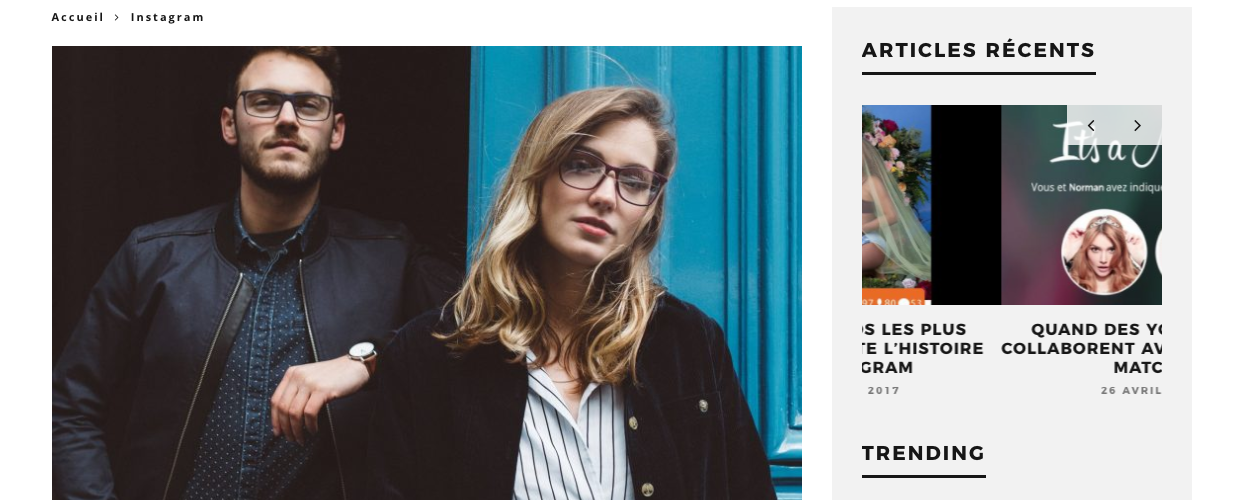The width and height of the screenshot is (1255, 500).
Task: Click the '2017' article date
Action: click(884, 390)
